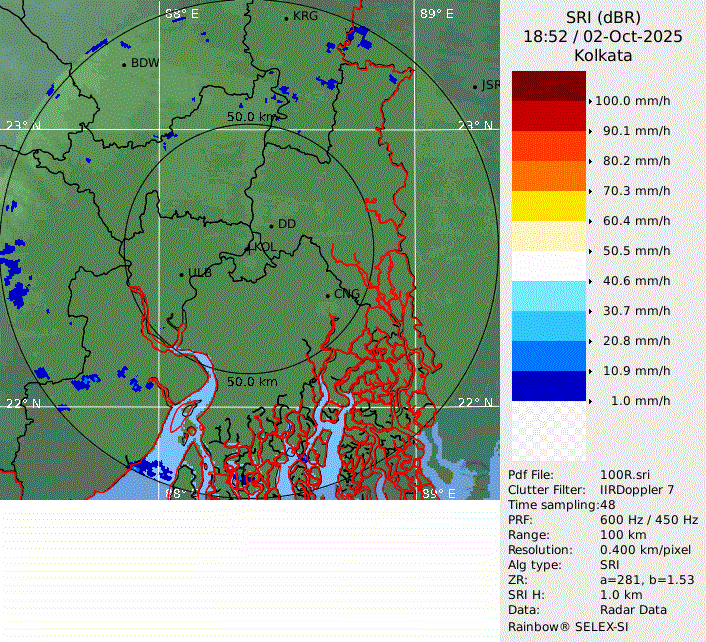Image resolution: width=706 pixels, height=642 pixels.
Task: Click the KOL station marker on map
Action: (250, 246)
